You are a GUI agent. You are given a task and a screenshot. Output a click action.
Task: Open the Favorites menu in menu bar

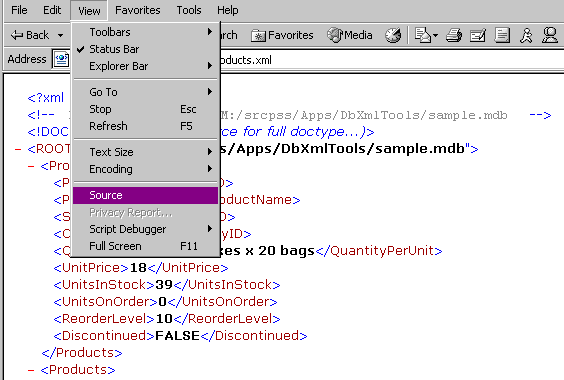[137, 10]
